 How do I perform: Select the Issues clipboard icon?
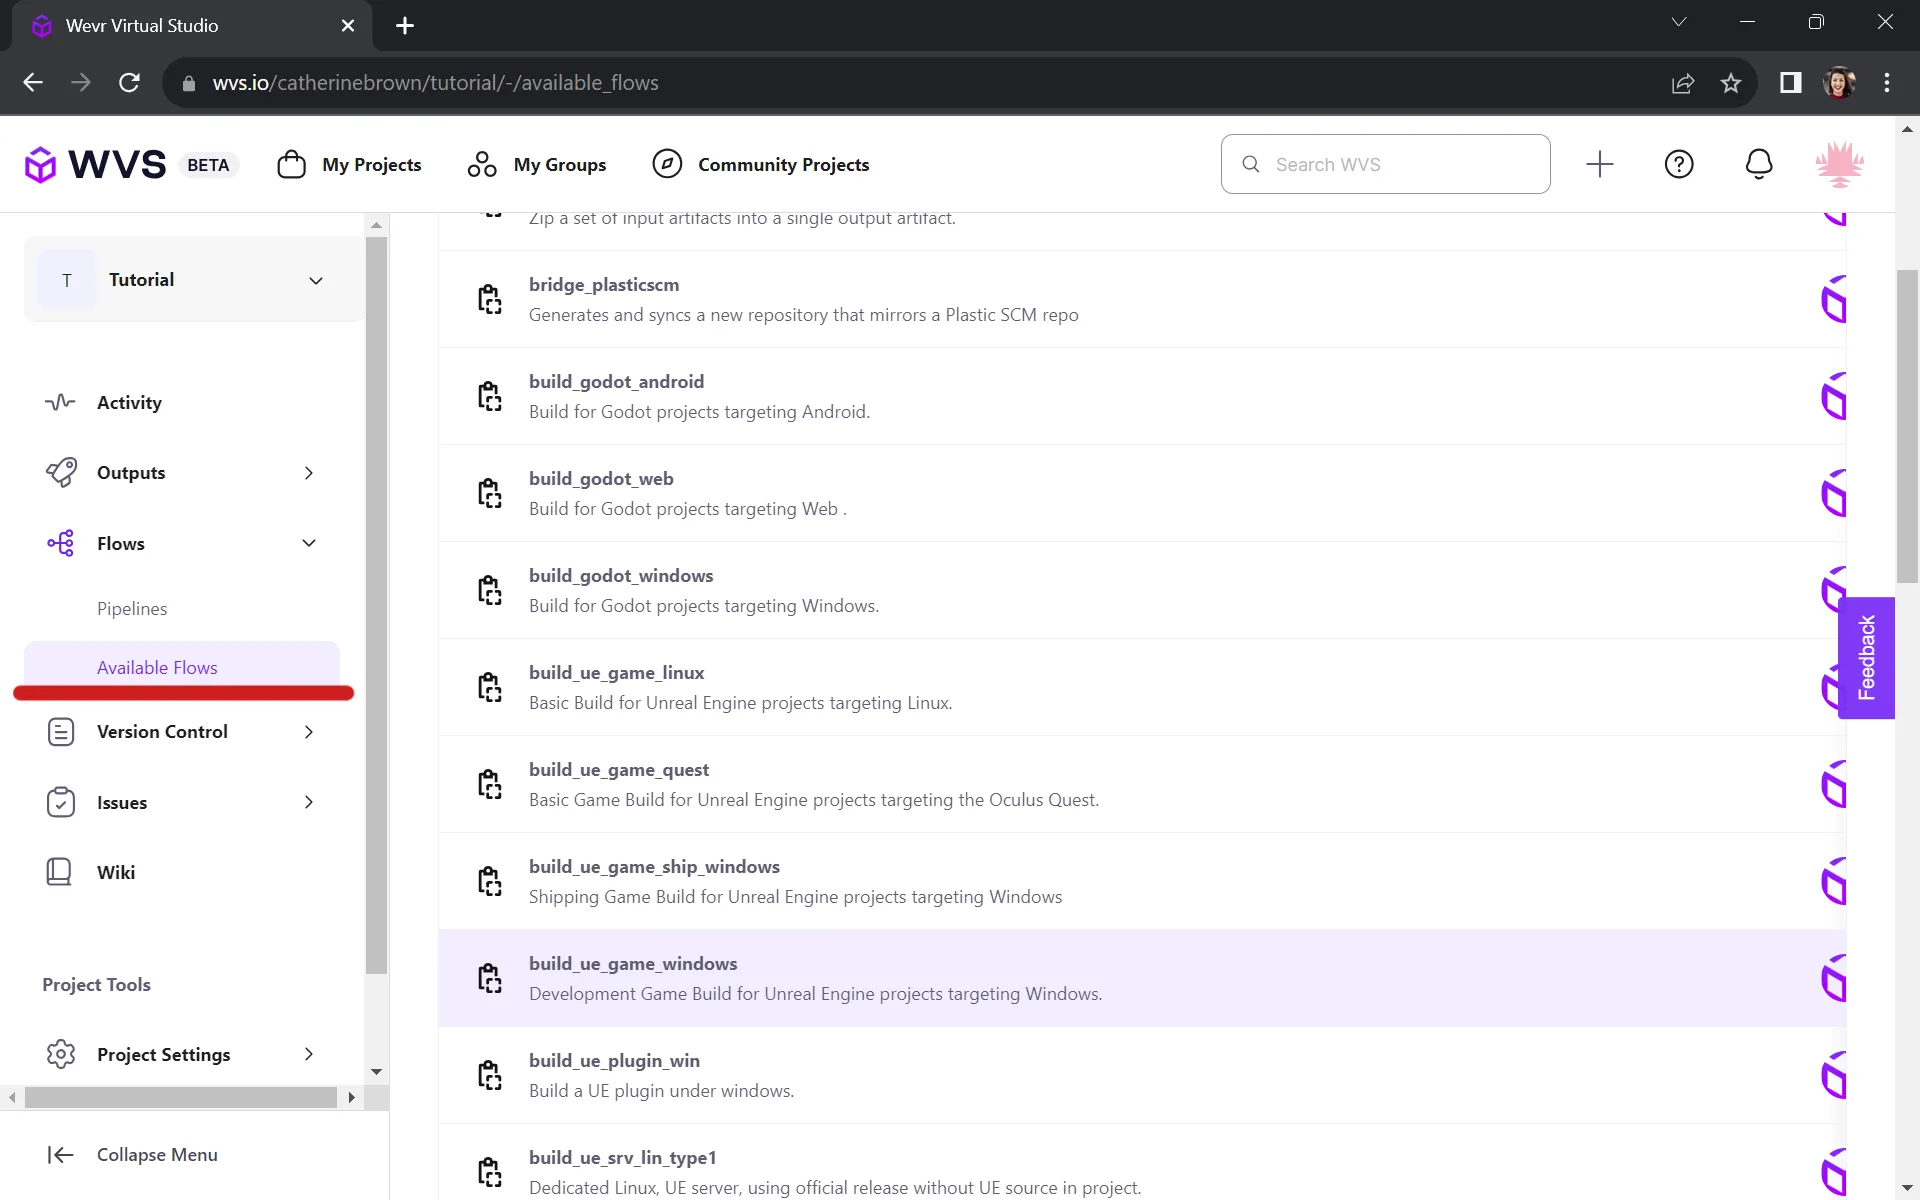point(60,802)
